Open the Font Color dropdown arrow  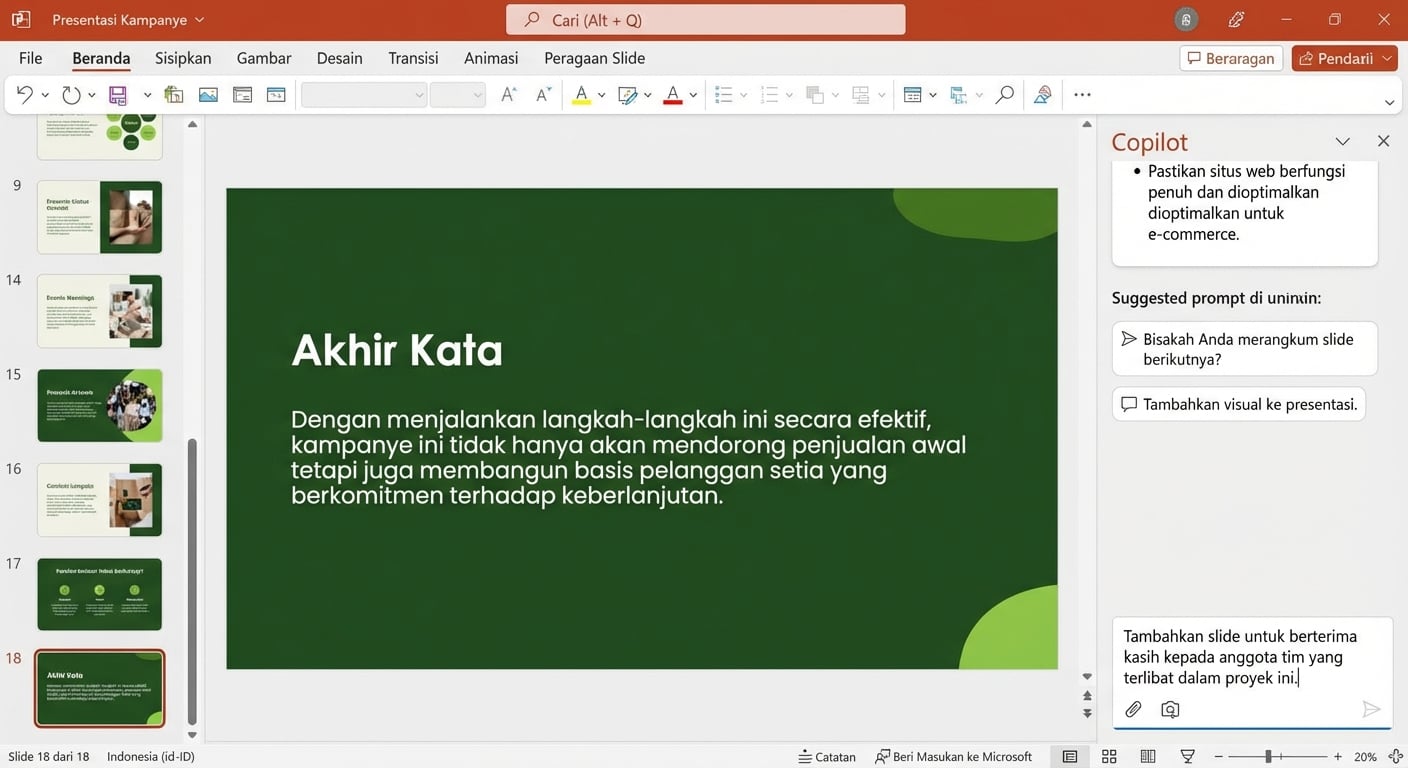tap(693, 95)
